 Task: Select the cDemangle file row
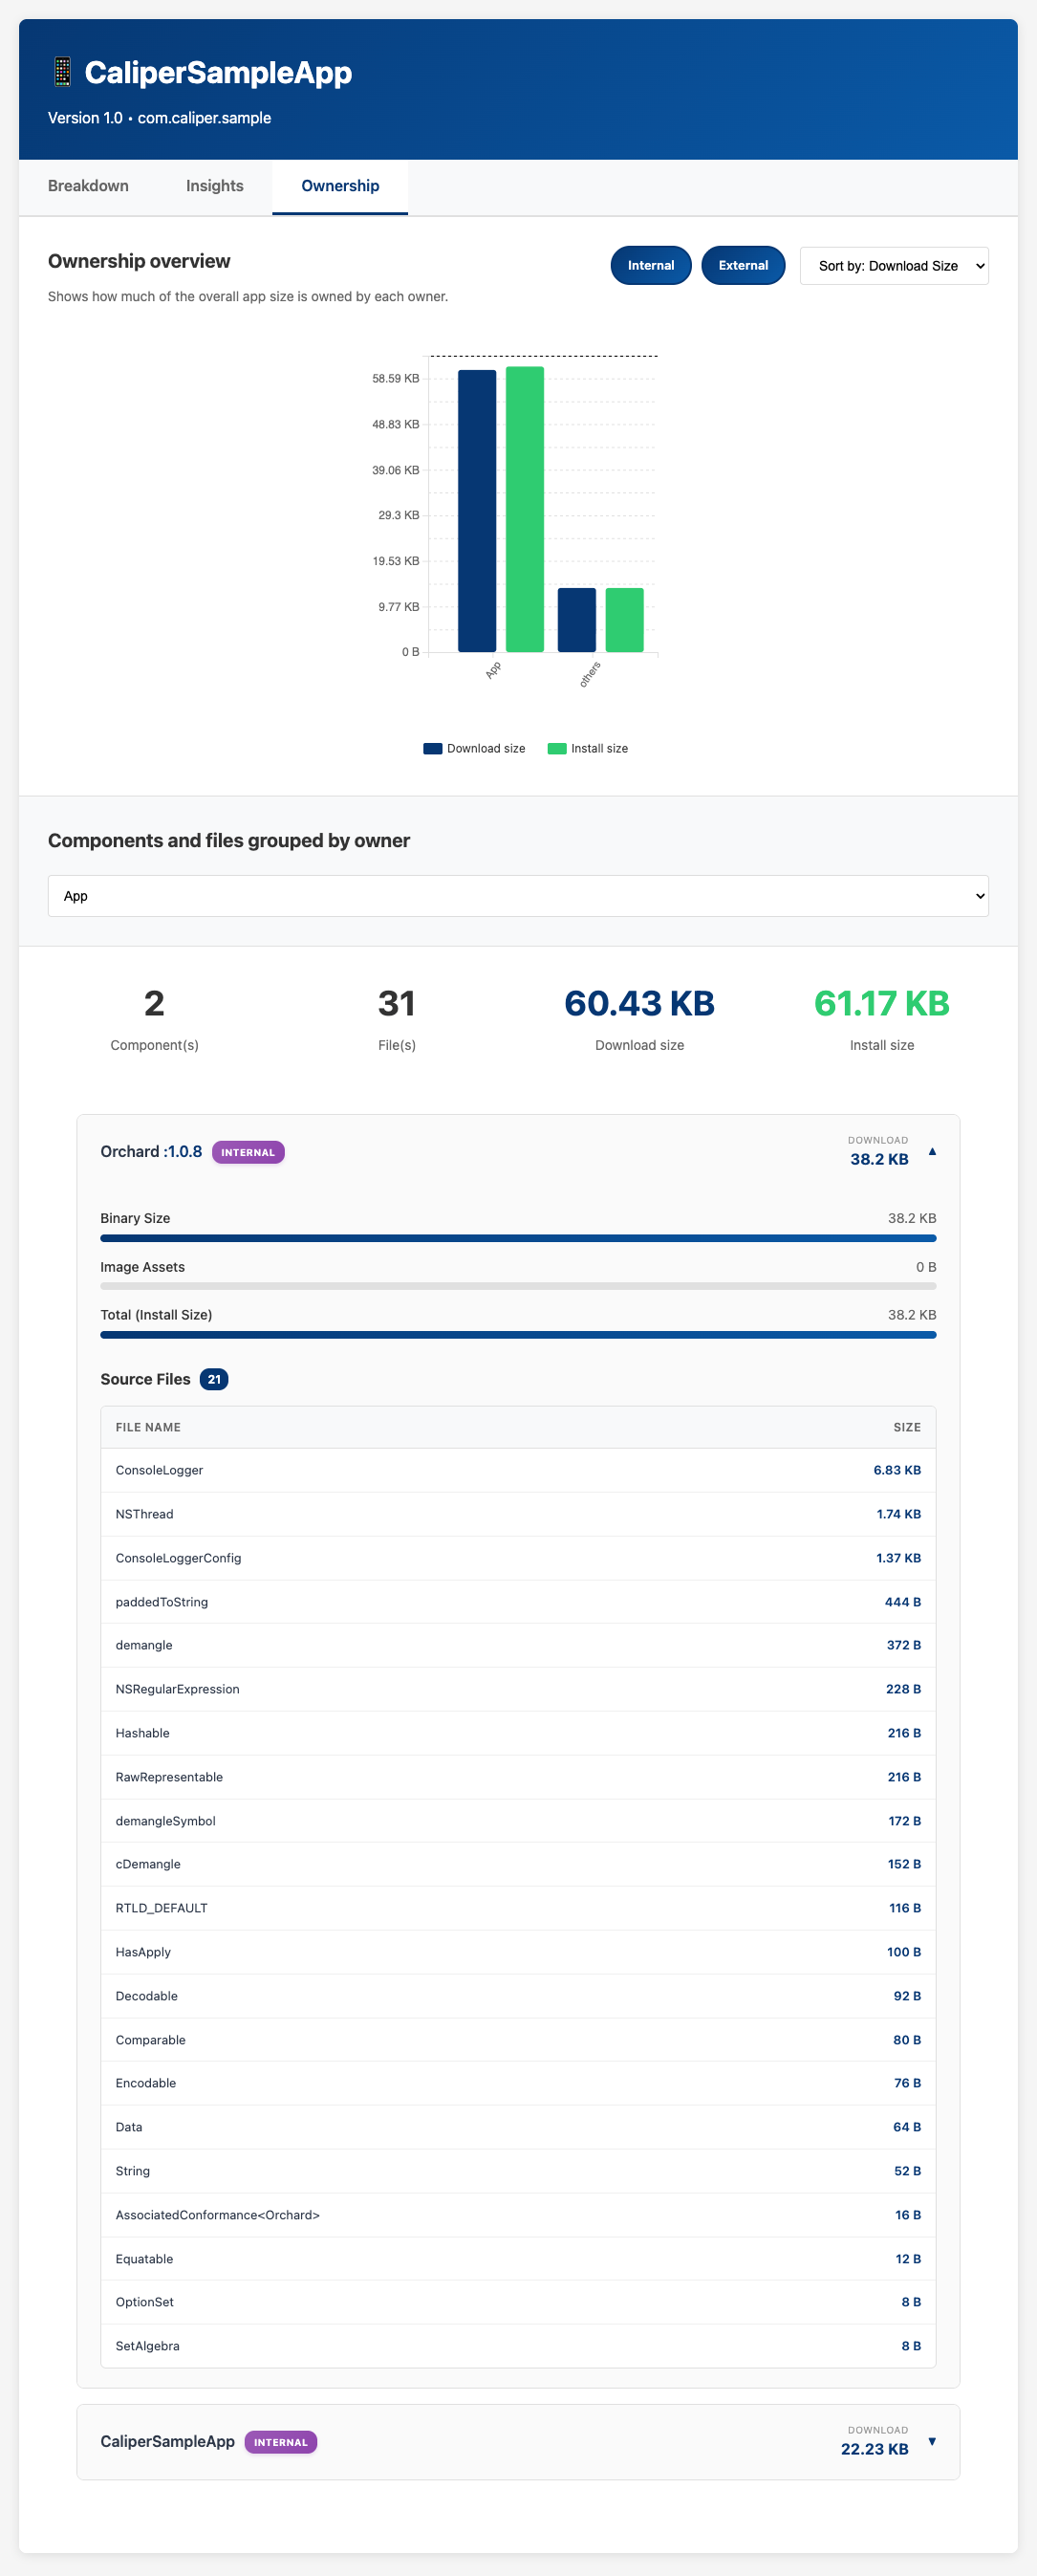pos(518,1864)
